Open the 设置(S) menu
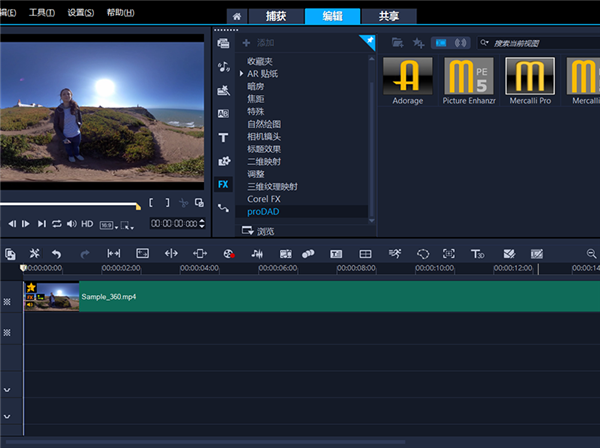Image resolution: width=600 pixels, height=448 pixels. coord(82,13)
